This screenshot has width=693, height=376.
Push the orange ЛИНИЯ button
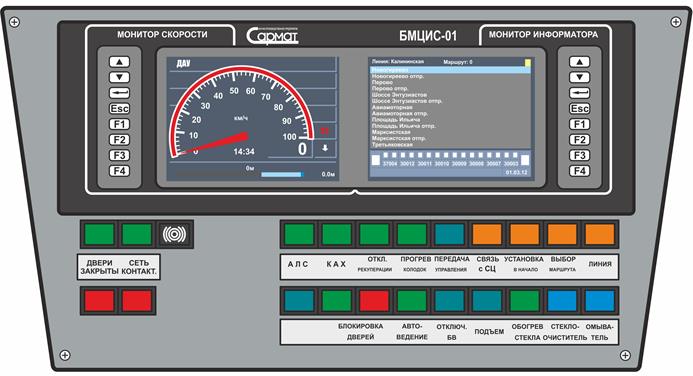click(x=600, y=234)
